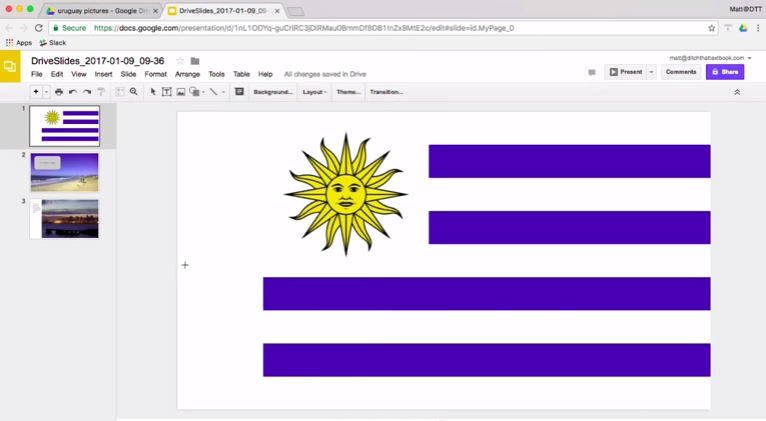The height and width of the screenshot is (421, 766).
Task: Select slide 1 flag thumbnail
Action: coord(64,126)
